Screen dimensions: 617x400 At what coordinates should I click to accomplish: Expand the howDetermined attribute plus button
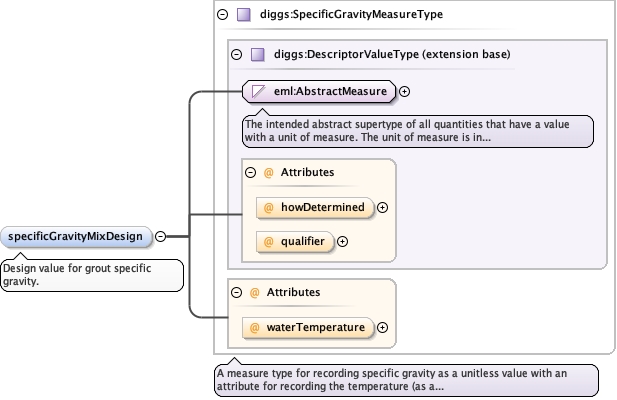tap(383, 208)
